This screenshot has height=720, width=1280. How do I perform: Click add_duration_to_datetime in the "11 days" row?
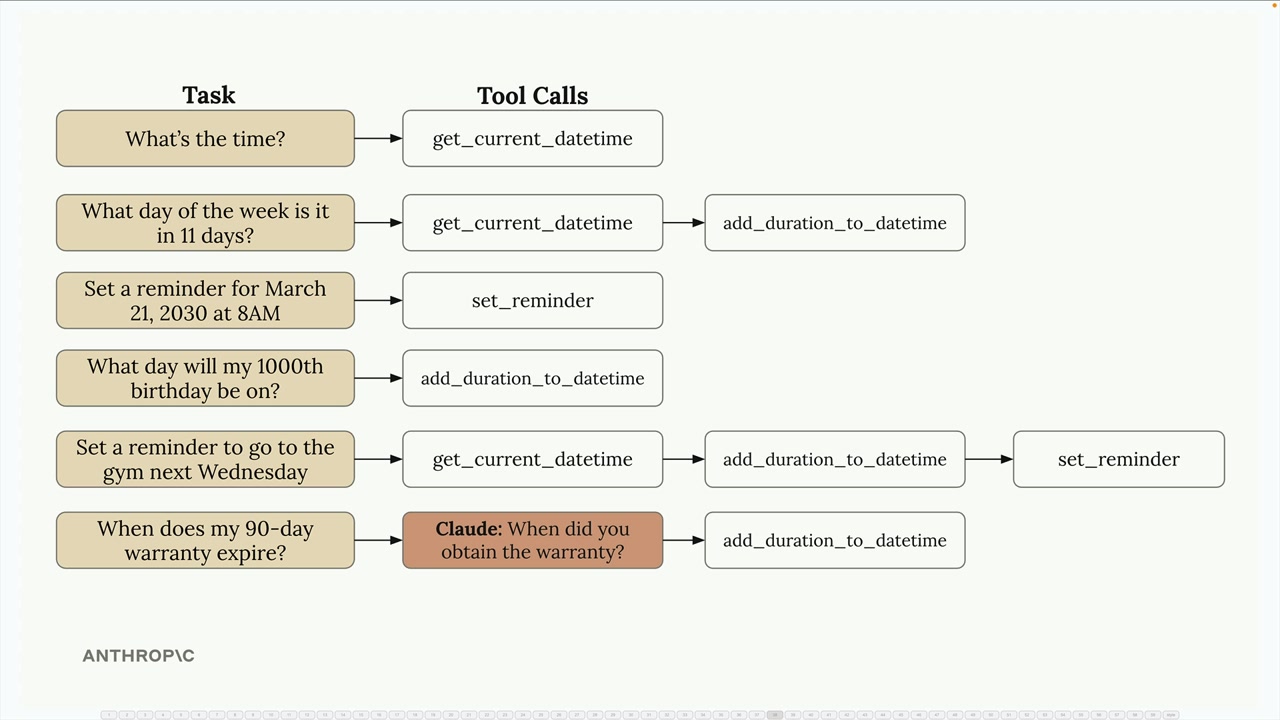point(834,223)
